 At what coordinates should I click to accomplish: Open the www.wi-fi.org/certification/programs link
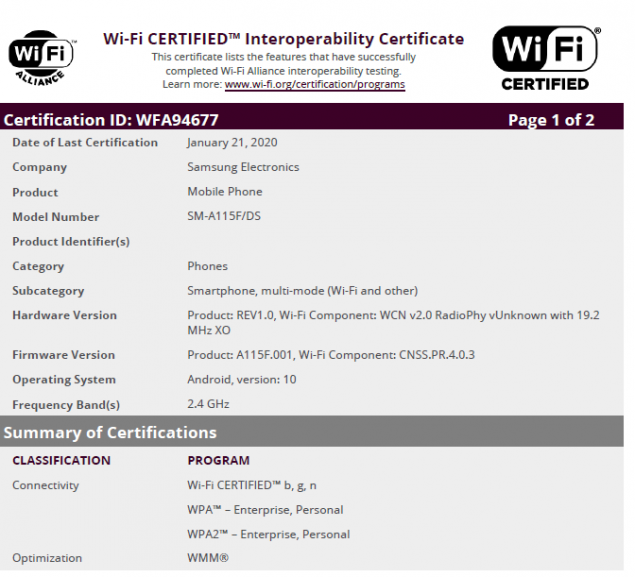[315, 85]
